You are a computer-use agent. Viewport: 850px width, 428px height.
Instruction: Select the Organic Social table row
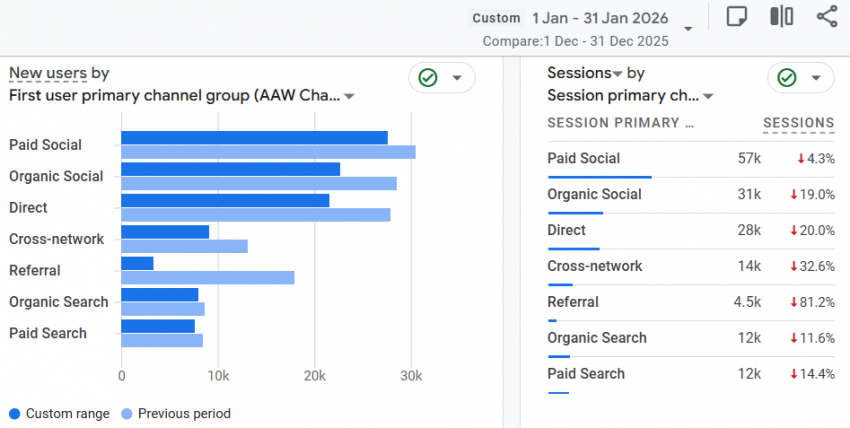pos(594,194)
